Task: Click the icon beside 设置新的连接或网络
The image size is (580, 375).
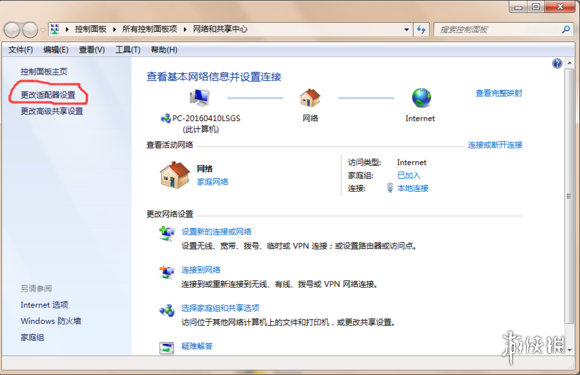Action: pyautogui.click(x=167, y=234)
